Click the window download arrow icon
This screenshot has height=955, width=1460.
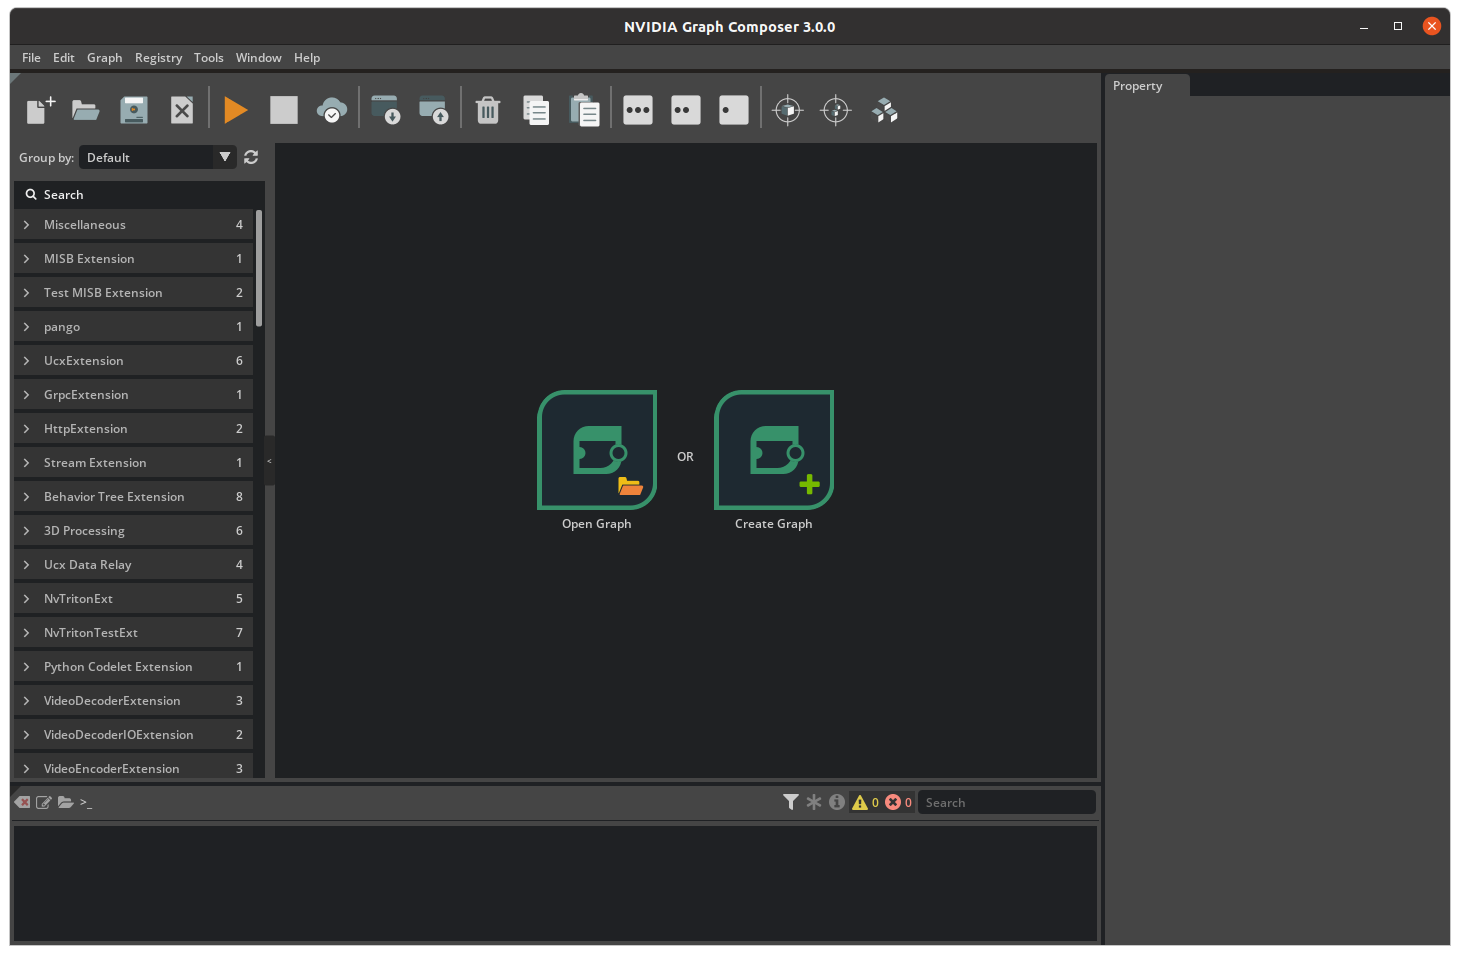coord(386,110)
